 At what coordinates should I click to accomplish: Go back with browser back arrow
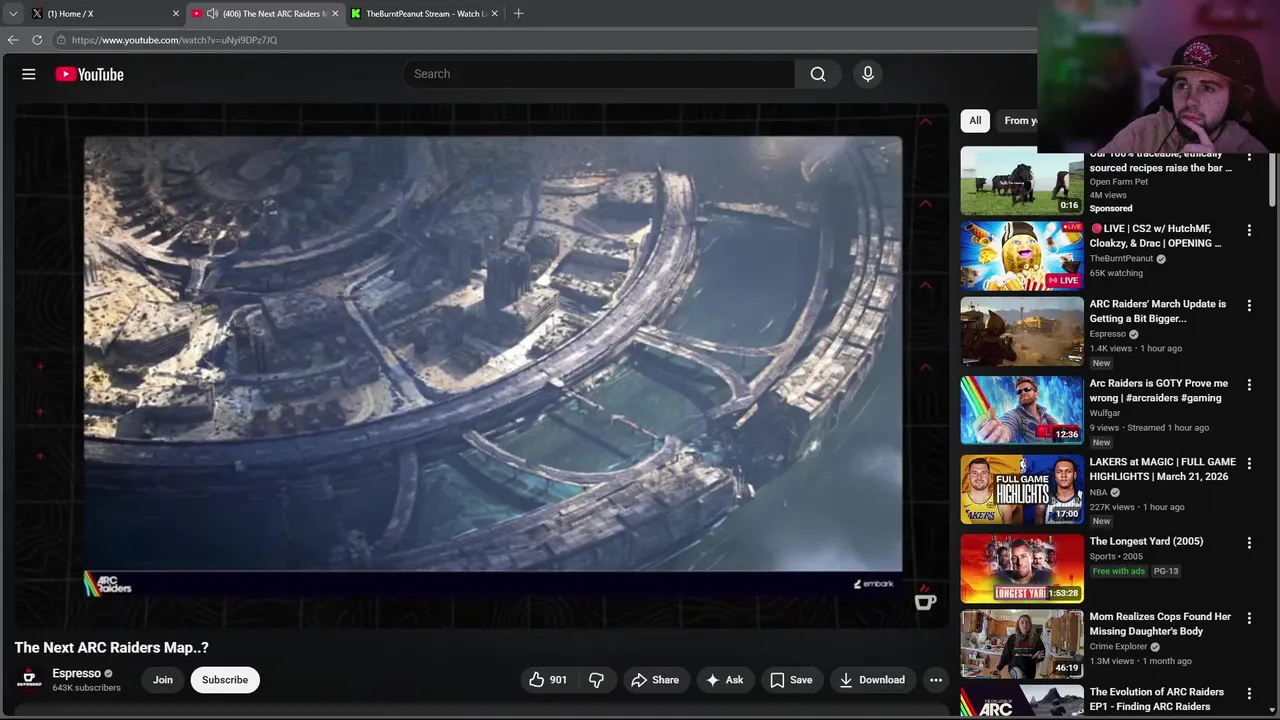coord(13,40)
